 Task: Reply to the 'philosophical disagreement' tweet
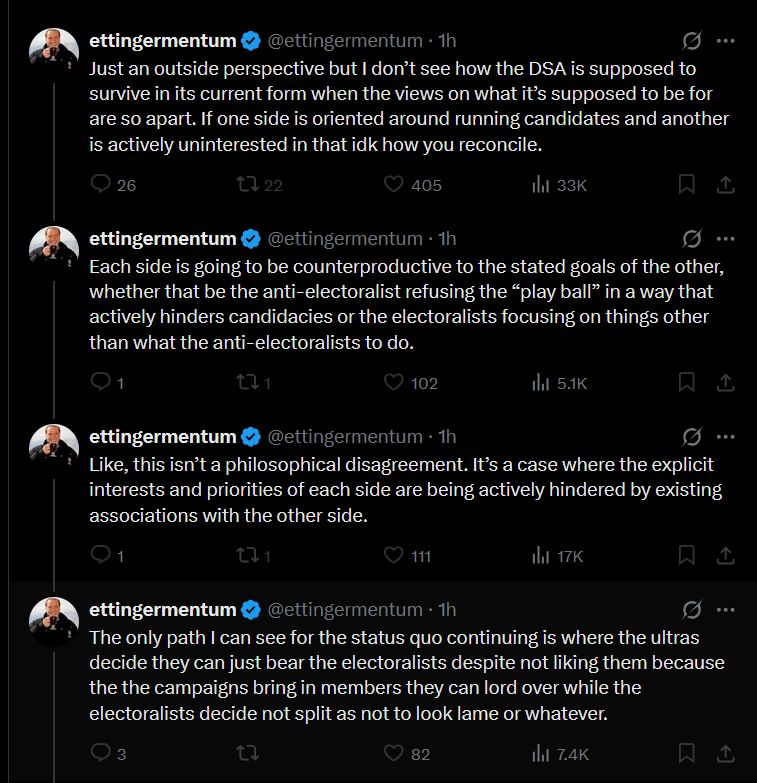tap(100, 555)
